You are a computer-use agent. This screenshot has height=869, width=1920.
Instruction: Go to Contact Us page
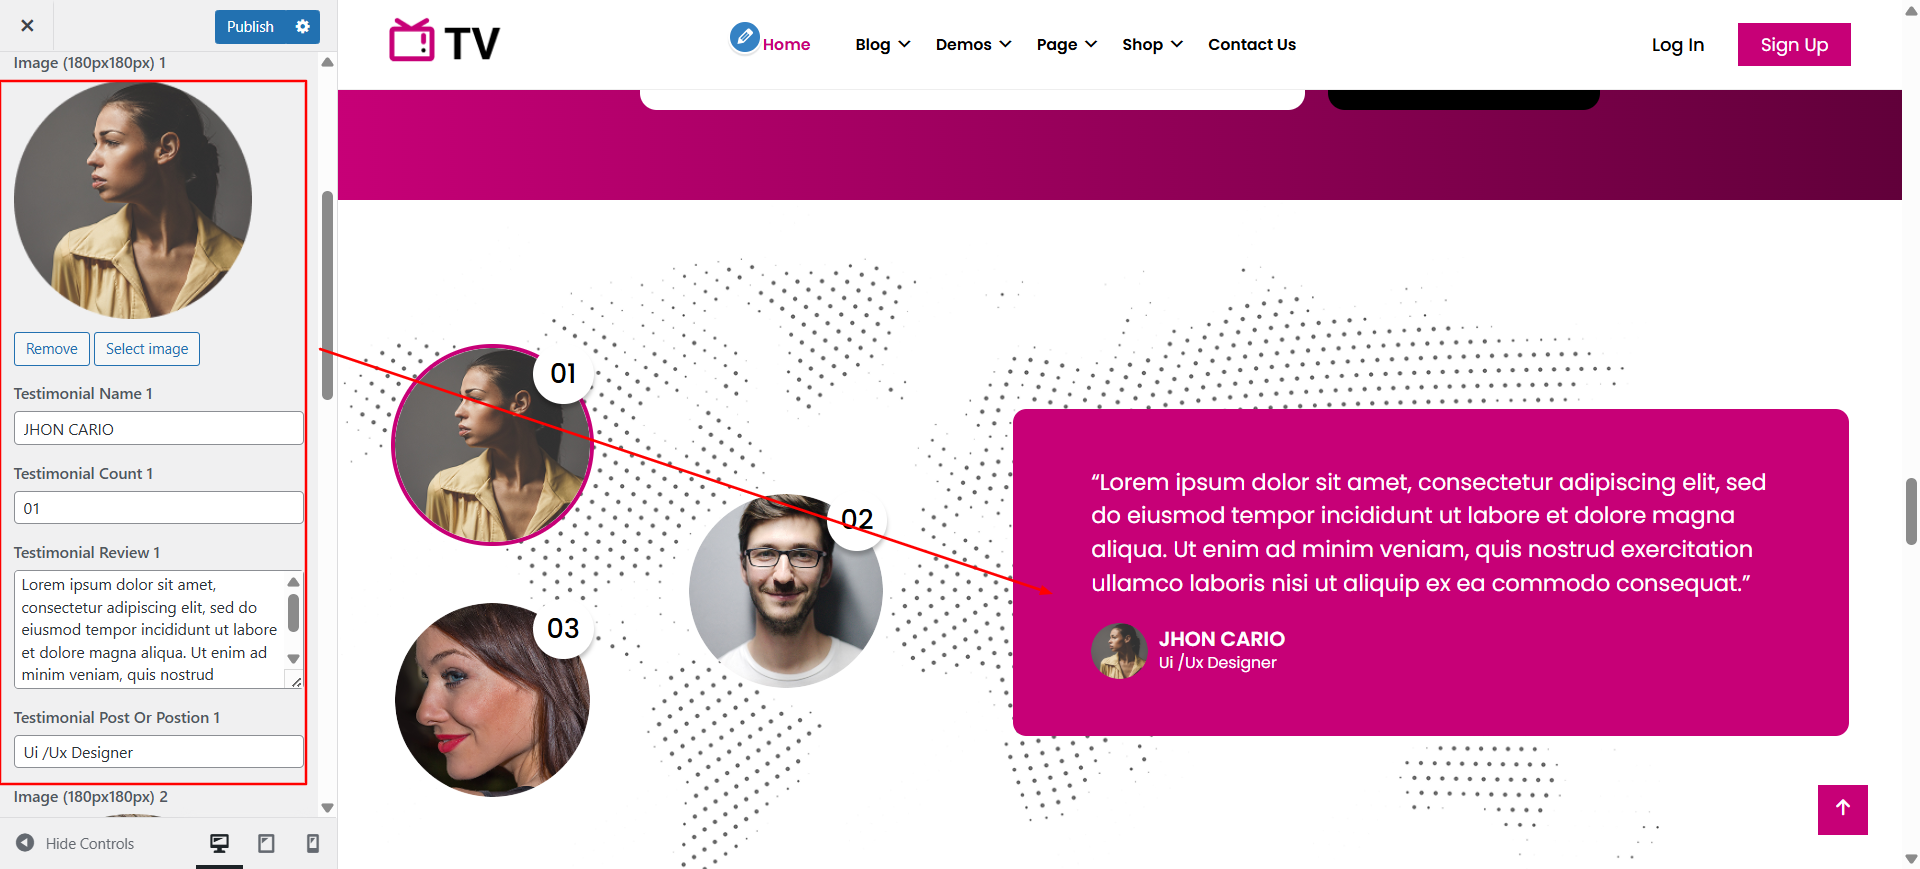coord(1252,44)
